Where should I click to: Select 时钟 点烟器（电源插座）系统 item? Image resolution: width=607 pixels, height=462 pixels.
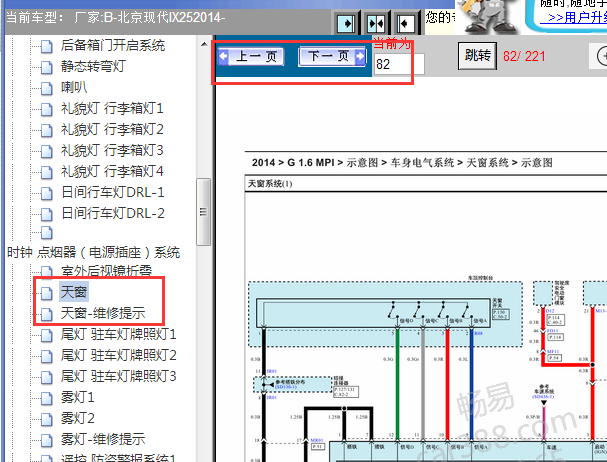[94, 252]
